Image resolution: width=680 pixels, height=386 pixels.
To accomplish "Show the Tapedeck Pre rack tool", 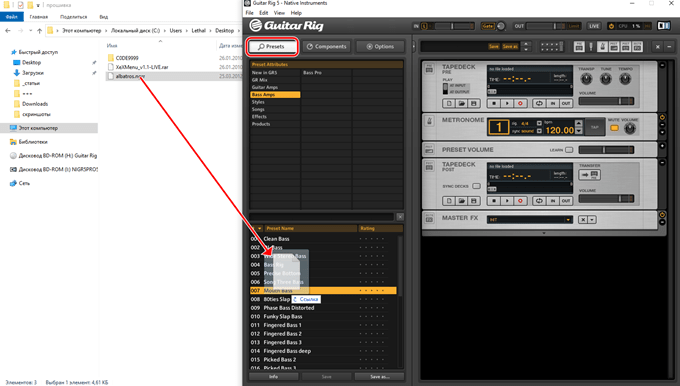I will (x=579, y=47).
